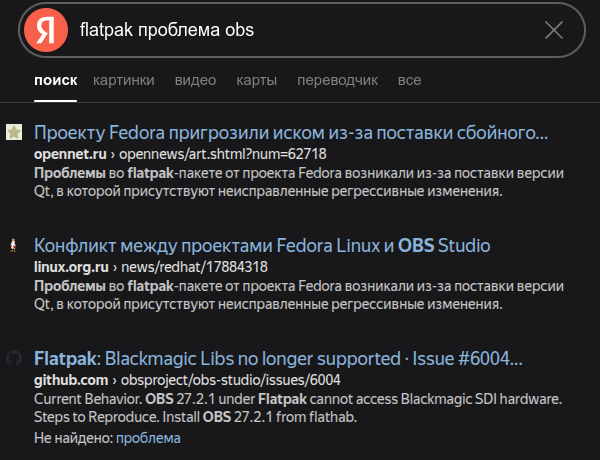Click the opennet.ru domain link
600x460 pixels.
point(70,154)
